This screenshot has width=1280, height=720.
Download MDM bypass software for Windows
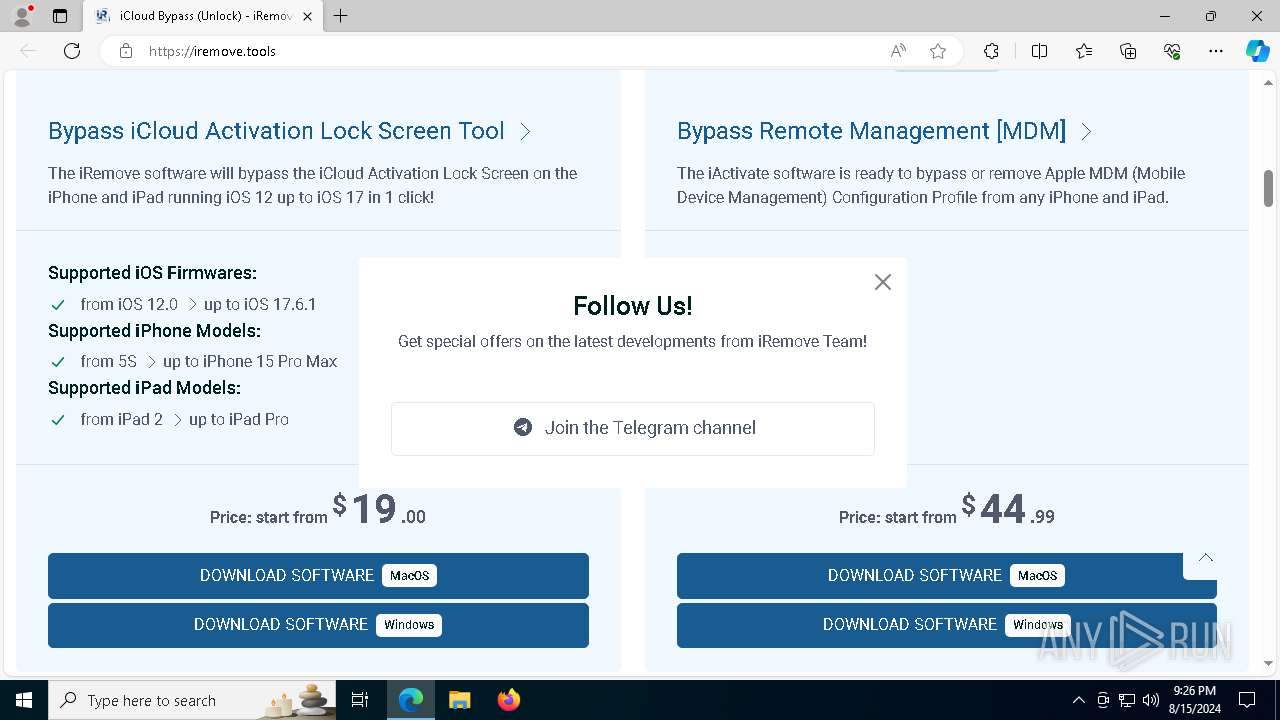(x=947, y=625)
